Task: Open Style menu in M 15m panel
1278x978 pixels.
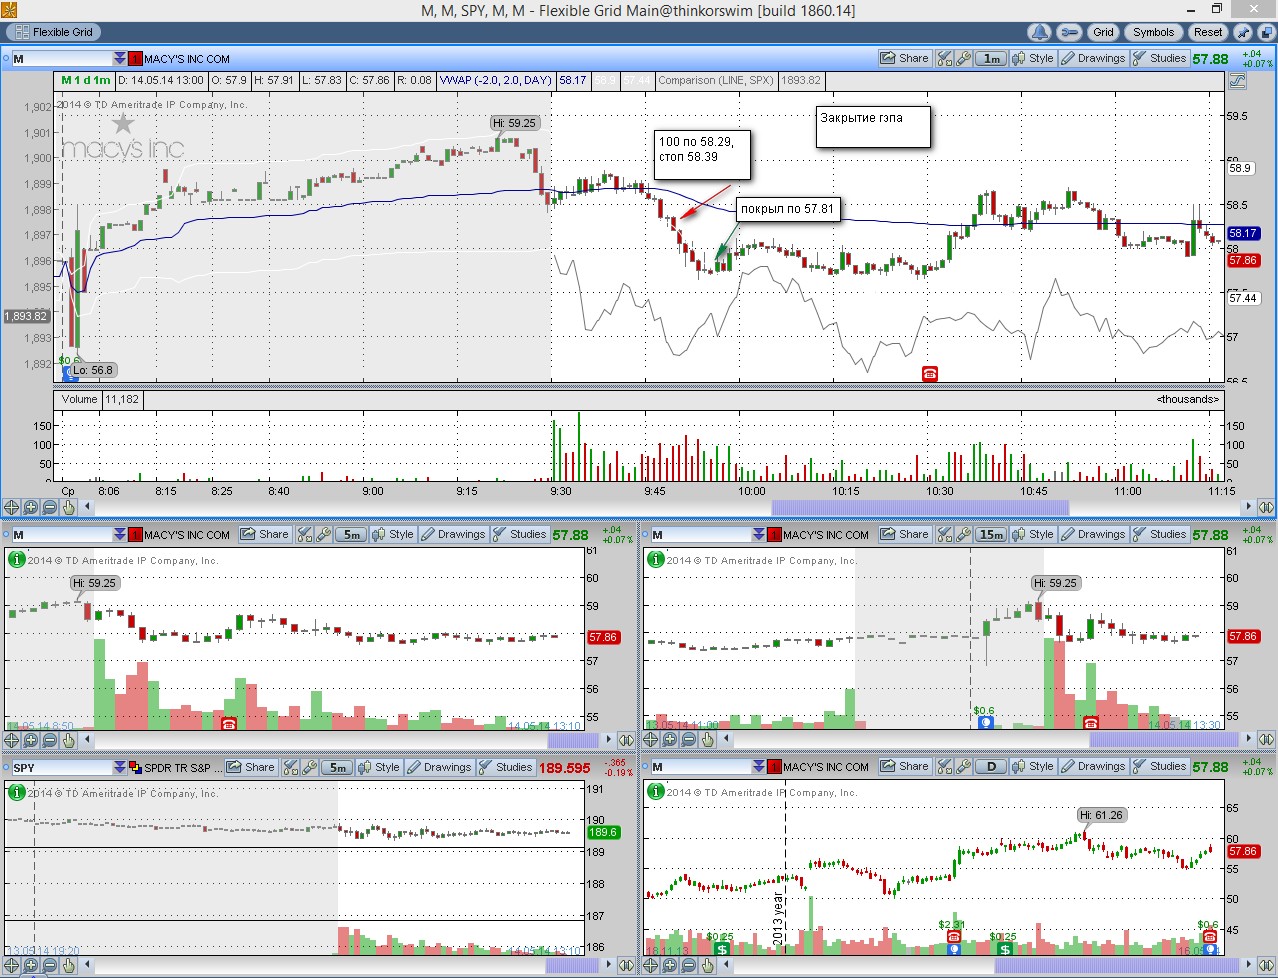Action: click(1033, 535)
